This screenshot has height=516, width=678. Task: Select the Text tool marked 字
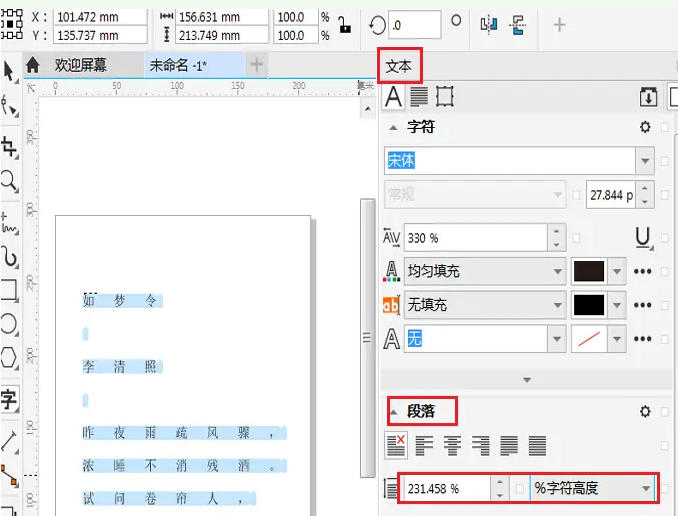click(x=9, y=399)
